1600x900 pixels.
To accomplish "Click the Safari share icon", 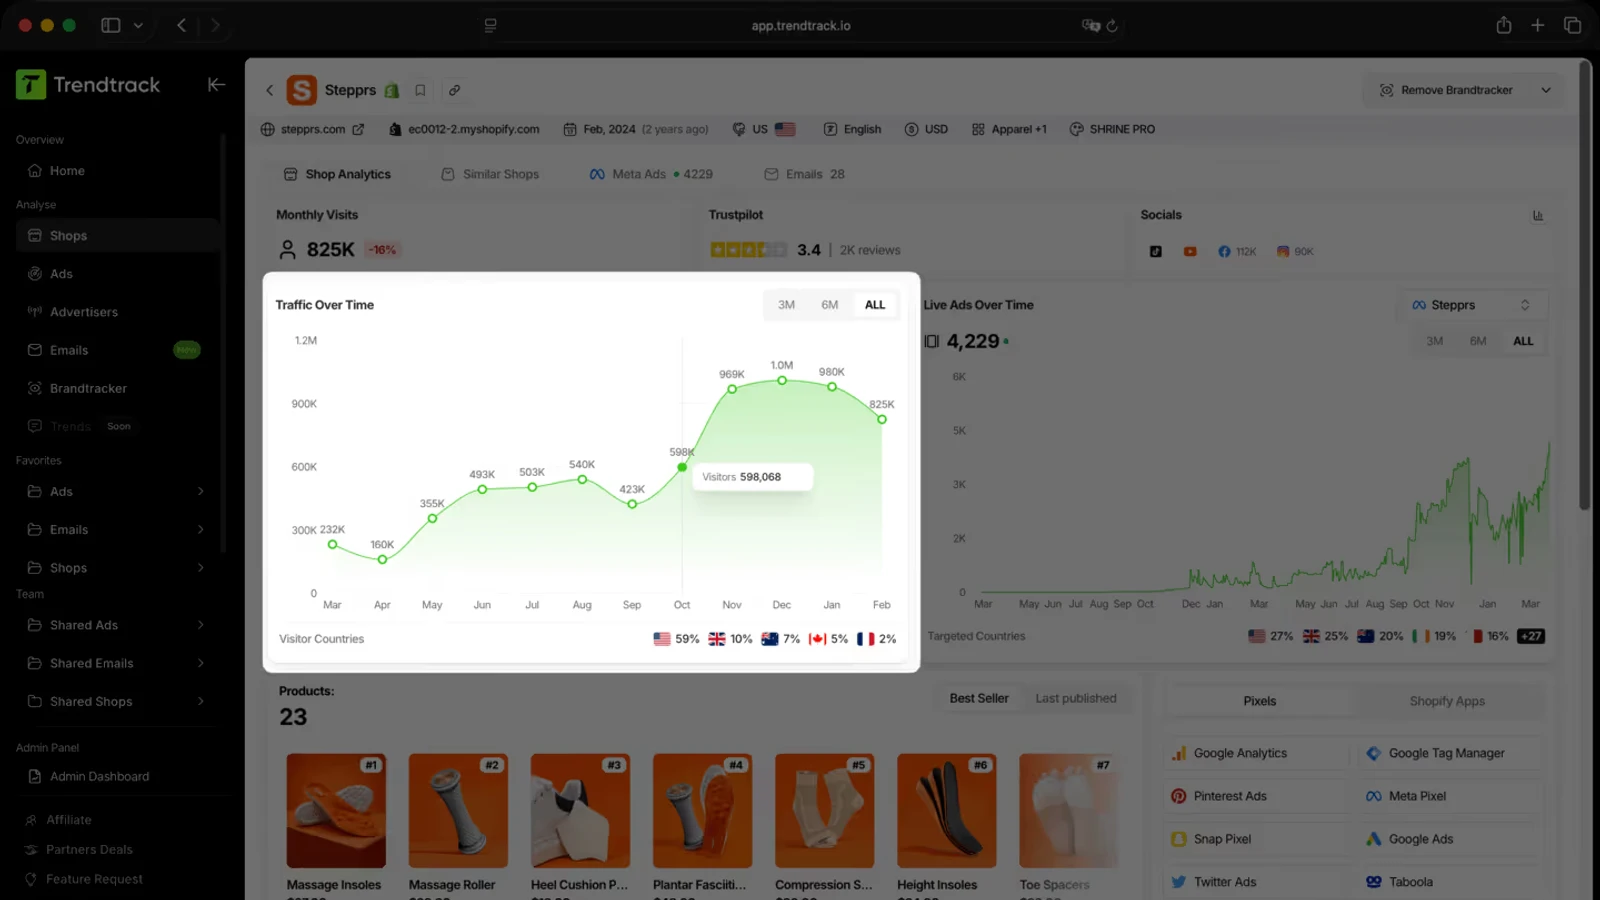I will point(1504,25).
